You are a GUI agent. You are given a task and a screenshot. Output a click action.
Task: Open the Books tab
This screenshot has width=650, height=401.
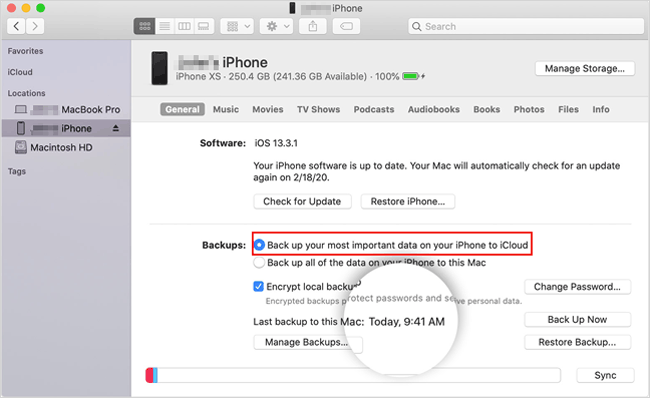point(487,109)
